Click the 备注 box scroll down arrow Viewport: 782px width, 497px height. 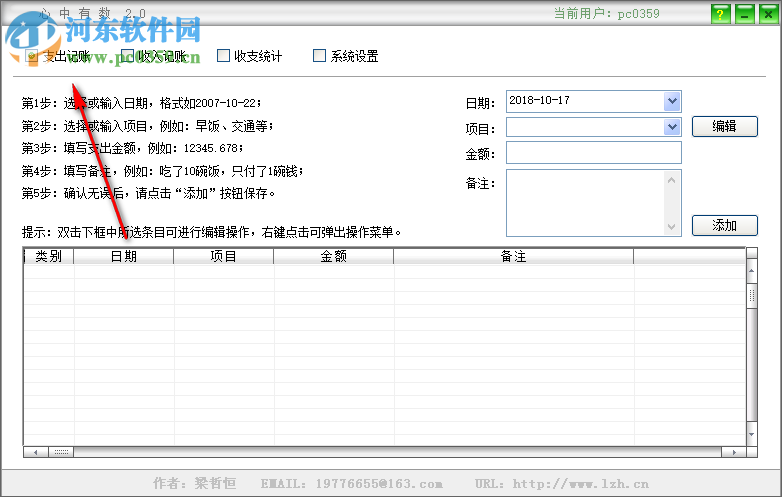tap(672, 227)
